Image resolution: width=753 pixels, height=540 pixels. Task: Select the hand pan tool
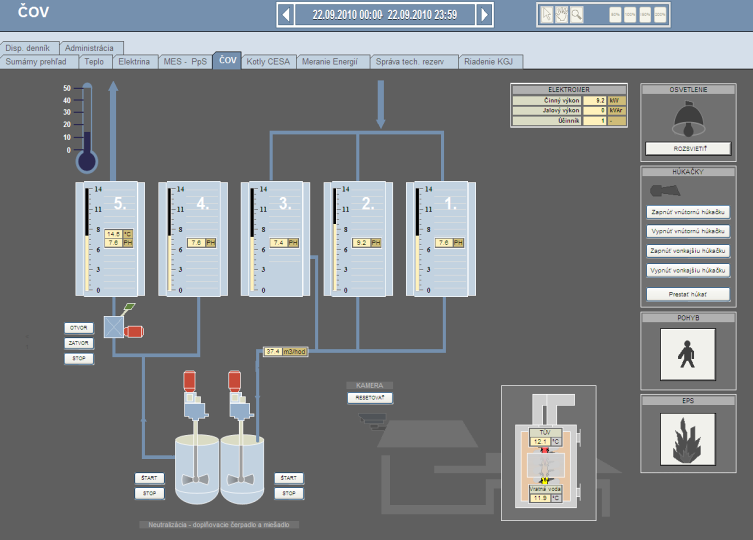click(561, 14)
